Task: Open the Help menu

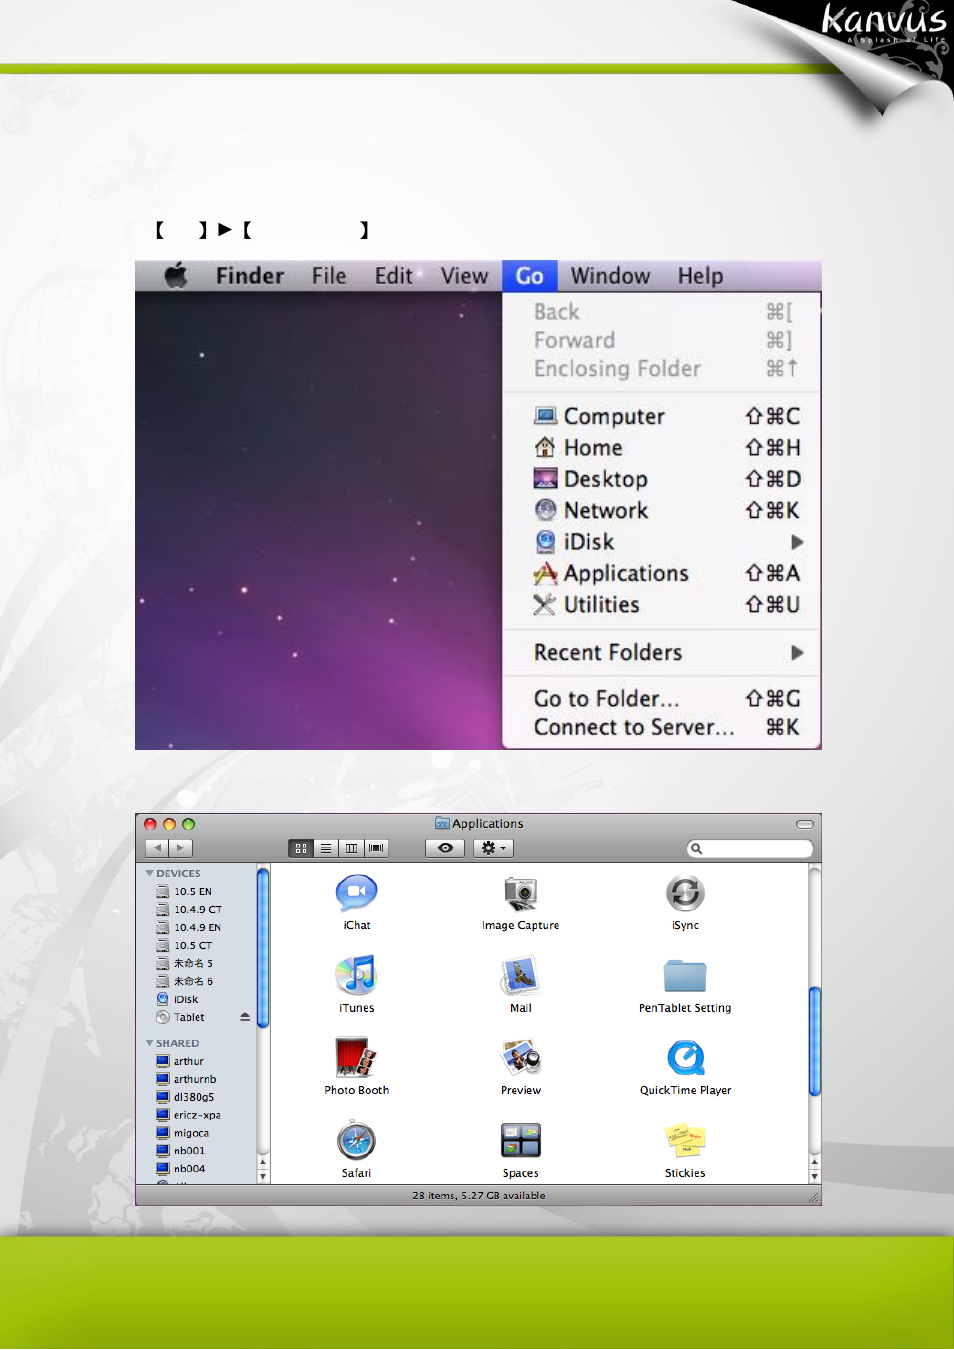Action: (700, 276)
